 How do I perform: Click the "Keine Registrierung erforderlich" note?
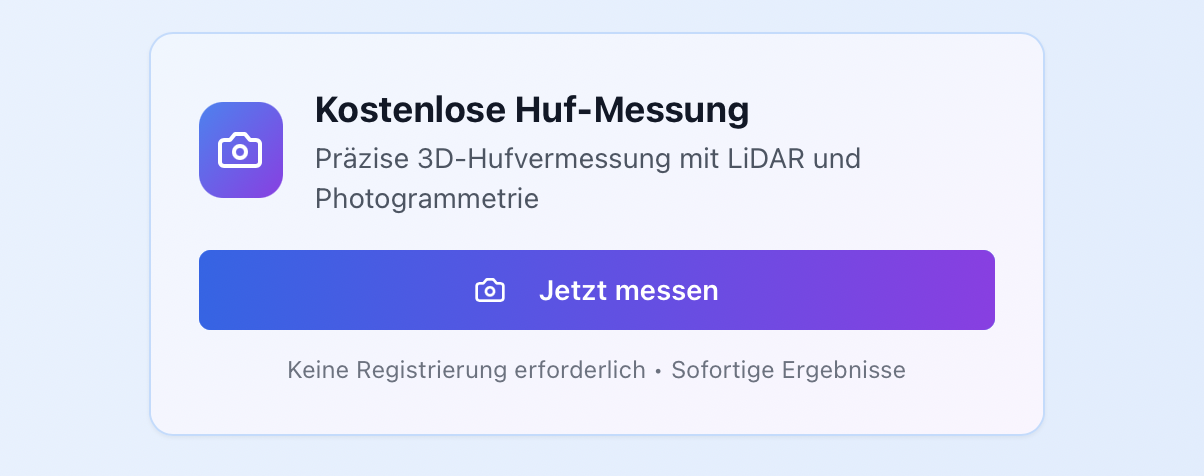pos(466,370)
